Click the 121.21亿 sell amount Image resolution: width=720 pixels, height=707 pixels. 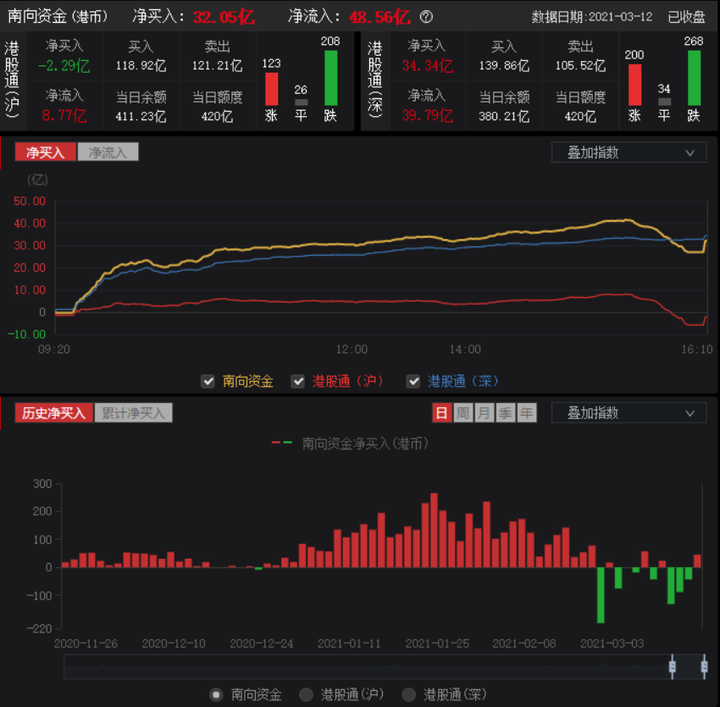click(x=217, y=66)
